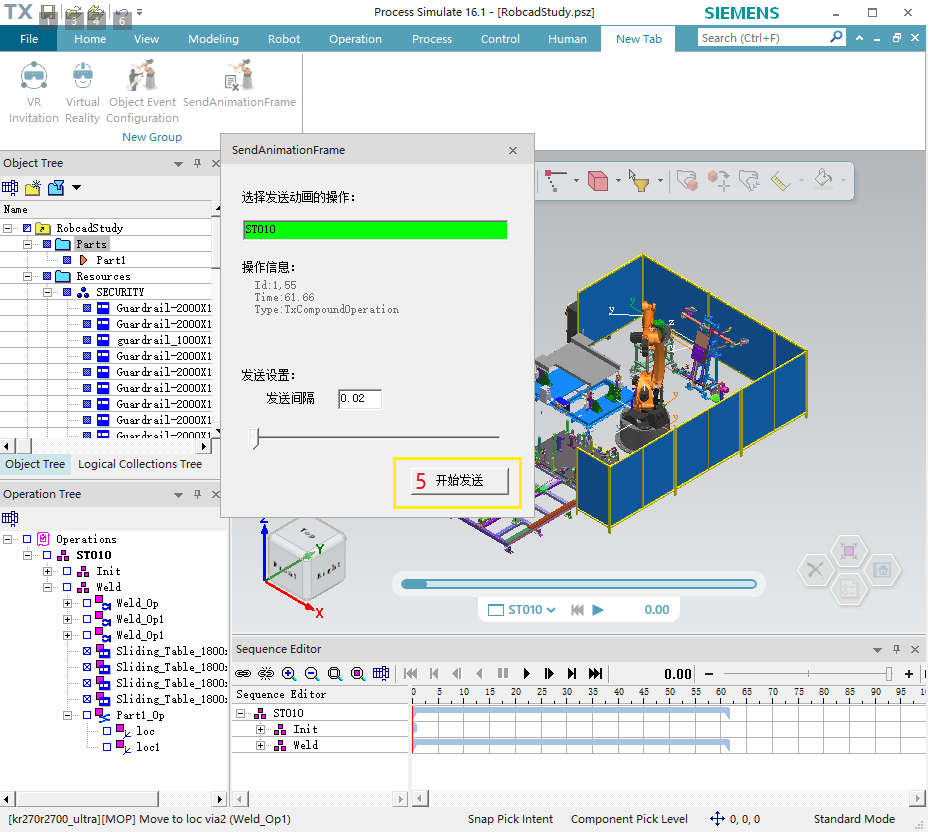Click the link chain icon in Sequence Editor
Viewport: 928px width, 832px height.
point(243,674)
